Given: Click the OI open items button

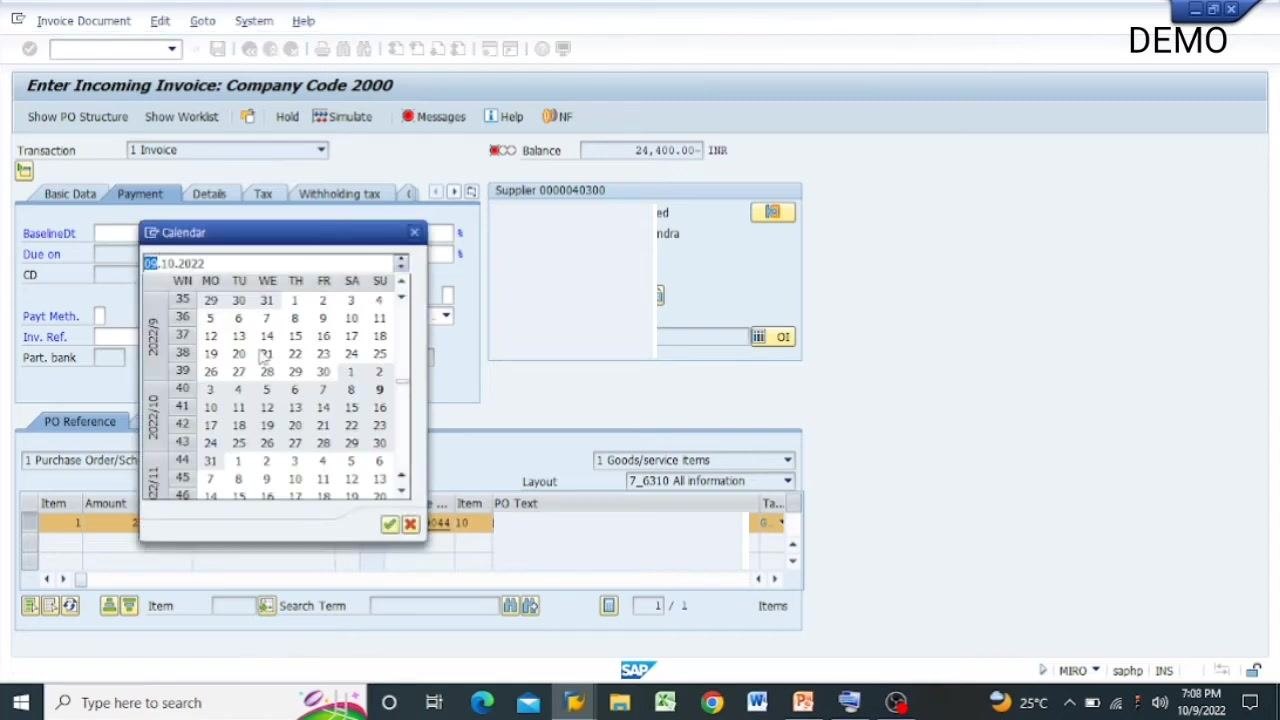Looking at the screenshot, I should tap(772, 337).
